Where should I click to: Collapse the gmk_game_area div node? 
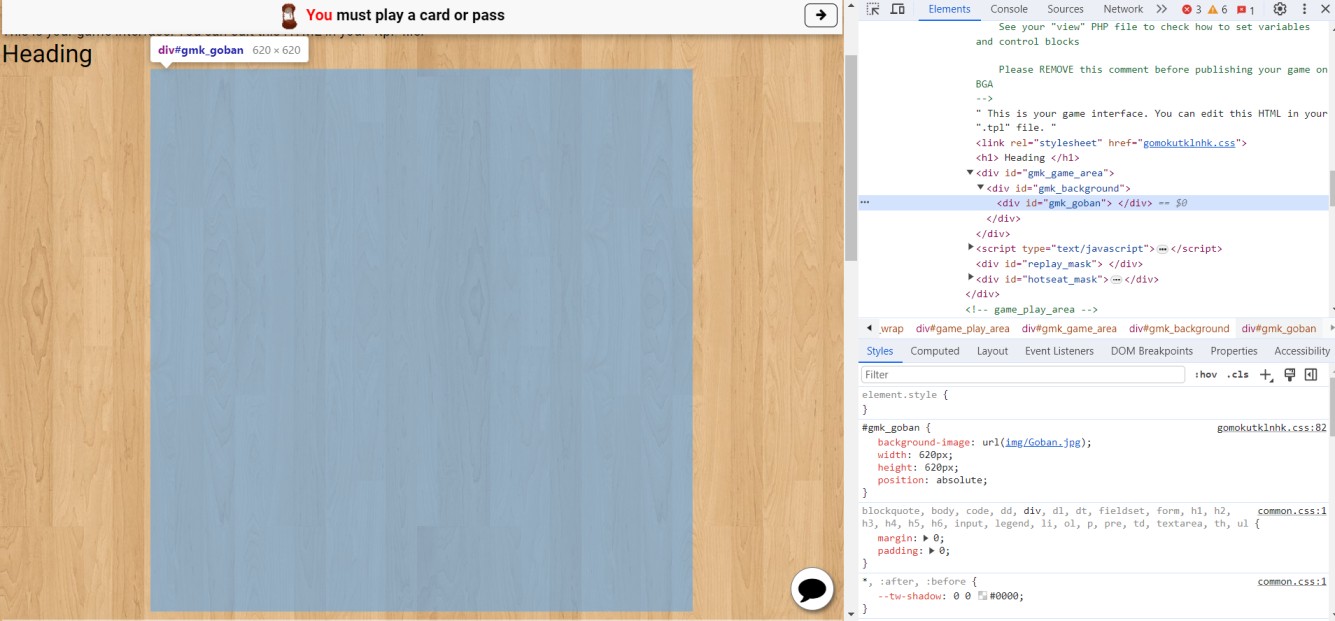tap(970, 173)
